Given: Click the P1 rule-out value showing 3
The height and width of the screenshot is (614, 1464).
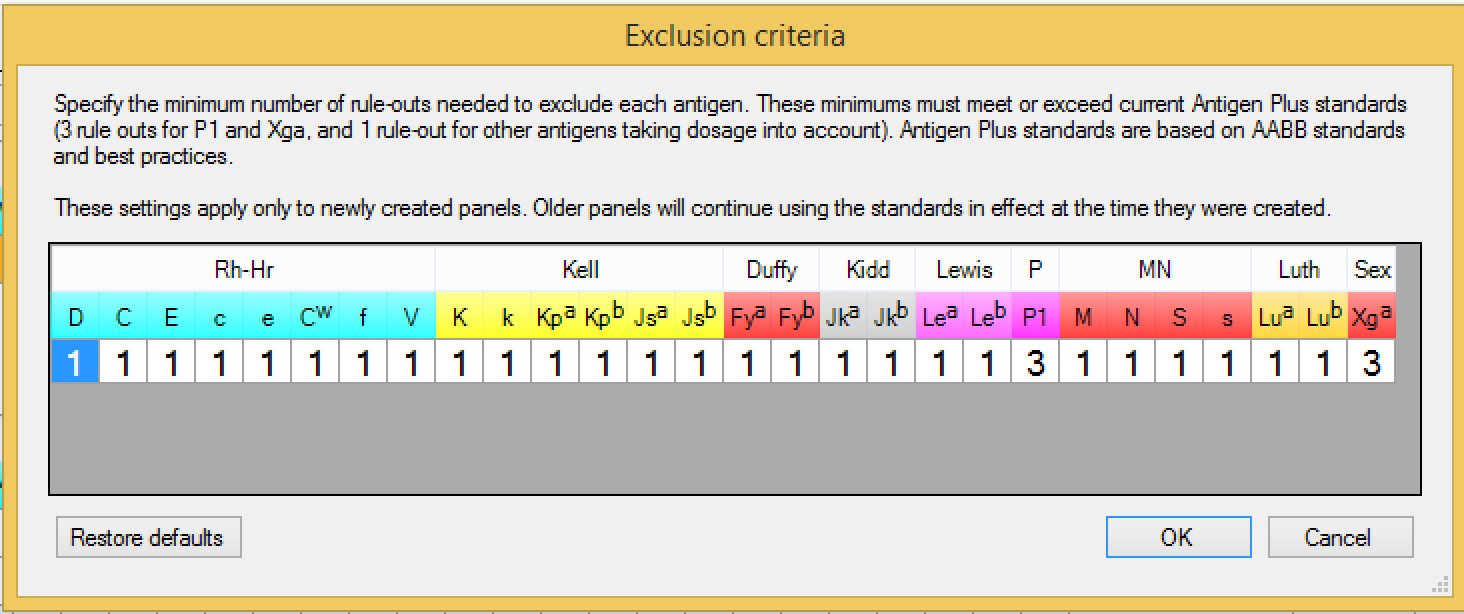Looking at the screenshot, I should [x=1034, y=362].
